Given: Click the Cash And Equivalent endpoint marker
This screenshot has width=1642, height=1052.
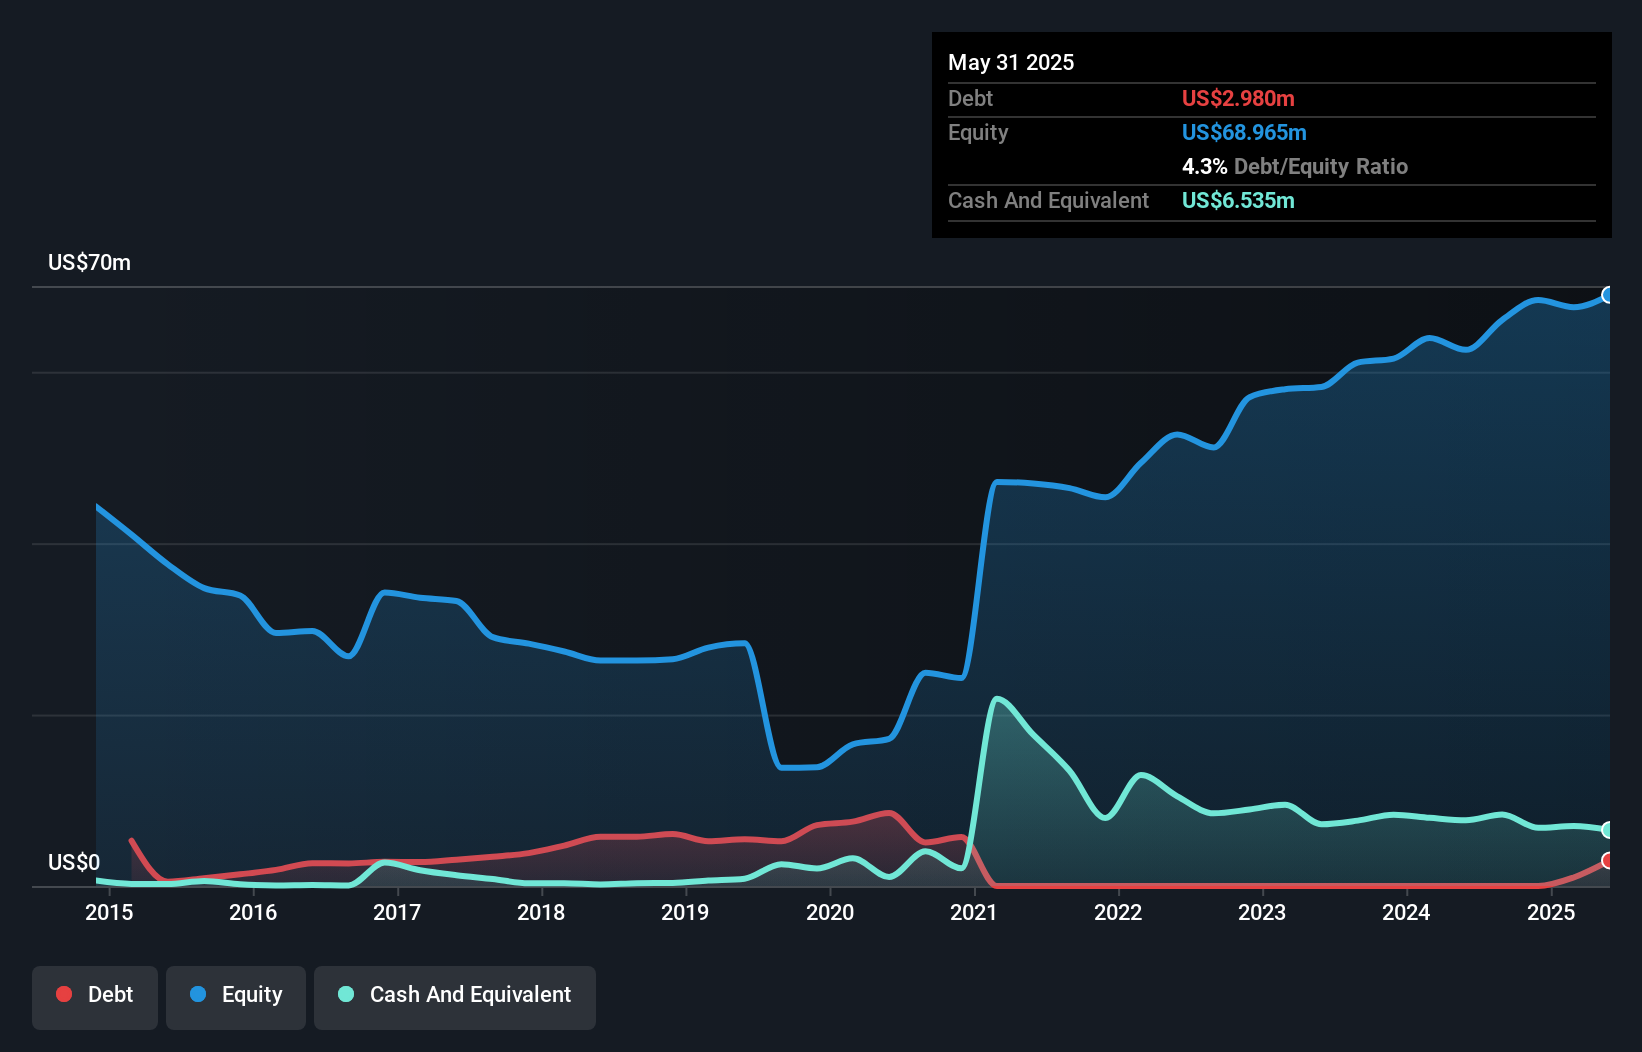Looking at the screenshot, I should (x=1608, y=830).
